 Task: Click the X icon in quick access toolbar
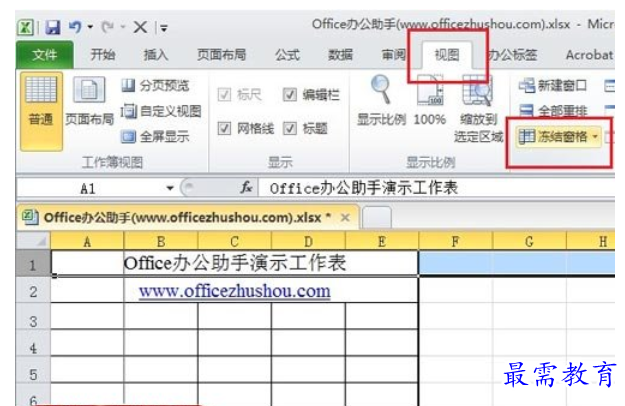[140, 27]
